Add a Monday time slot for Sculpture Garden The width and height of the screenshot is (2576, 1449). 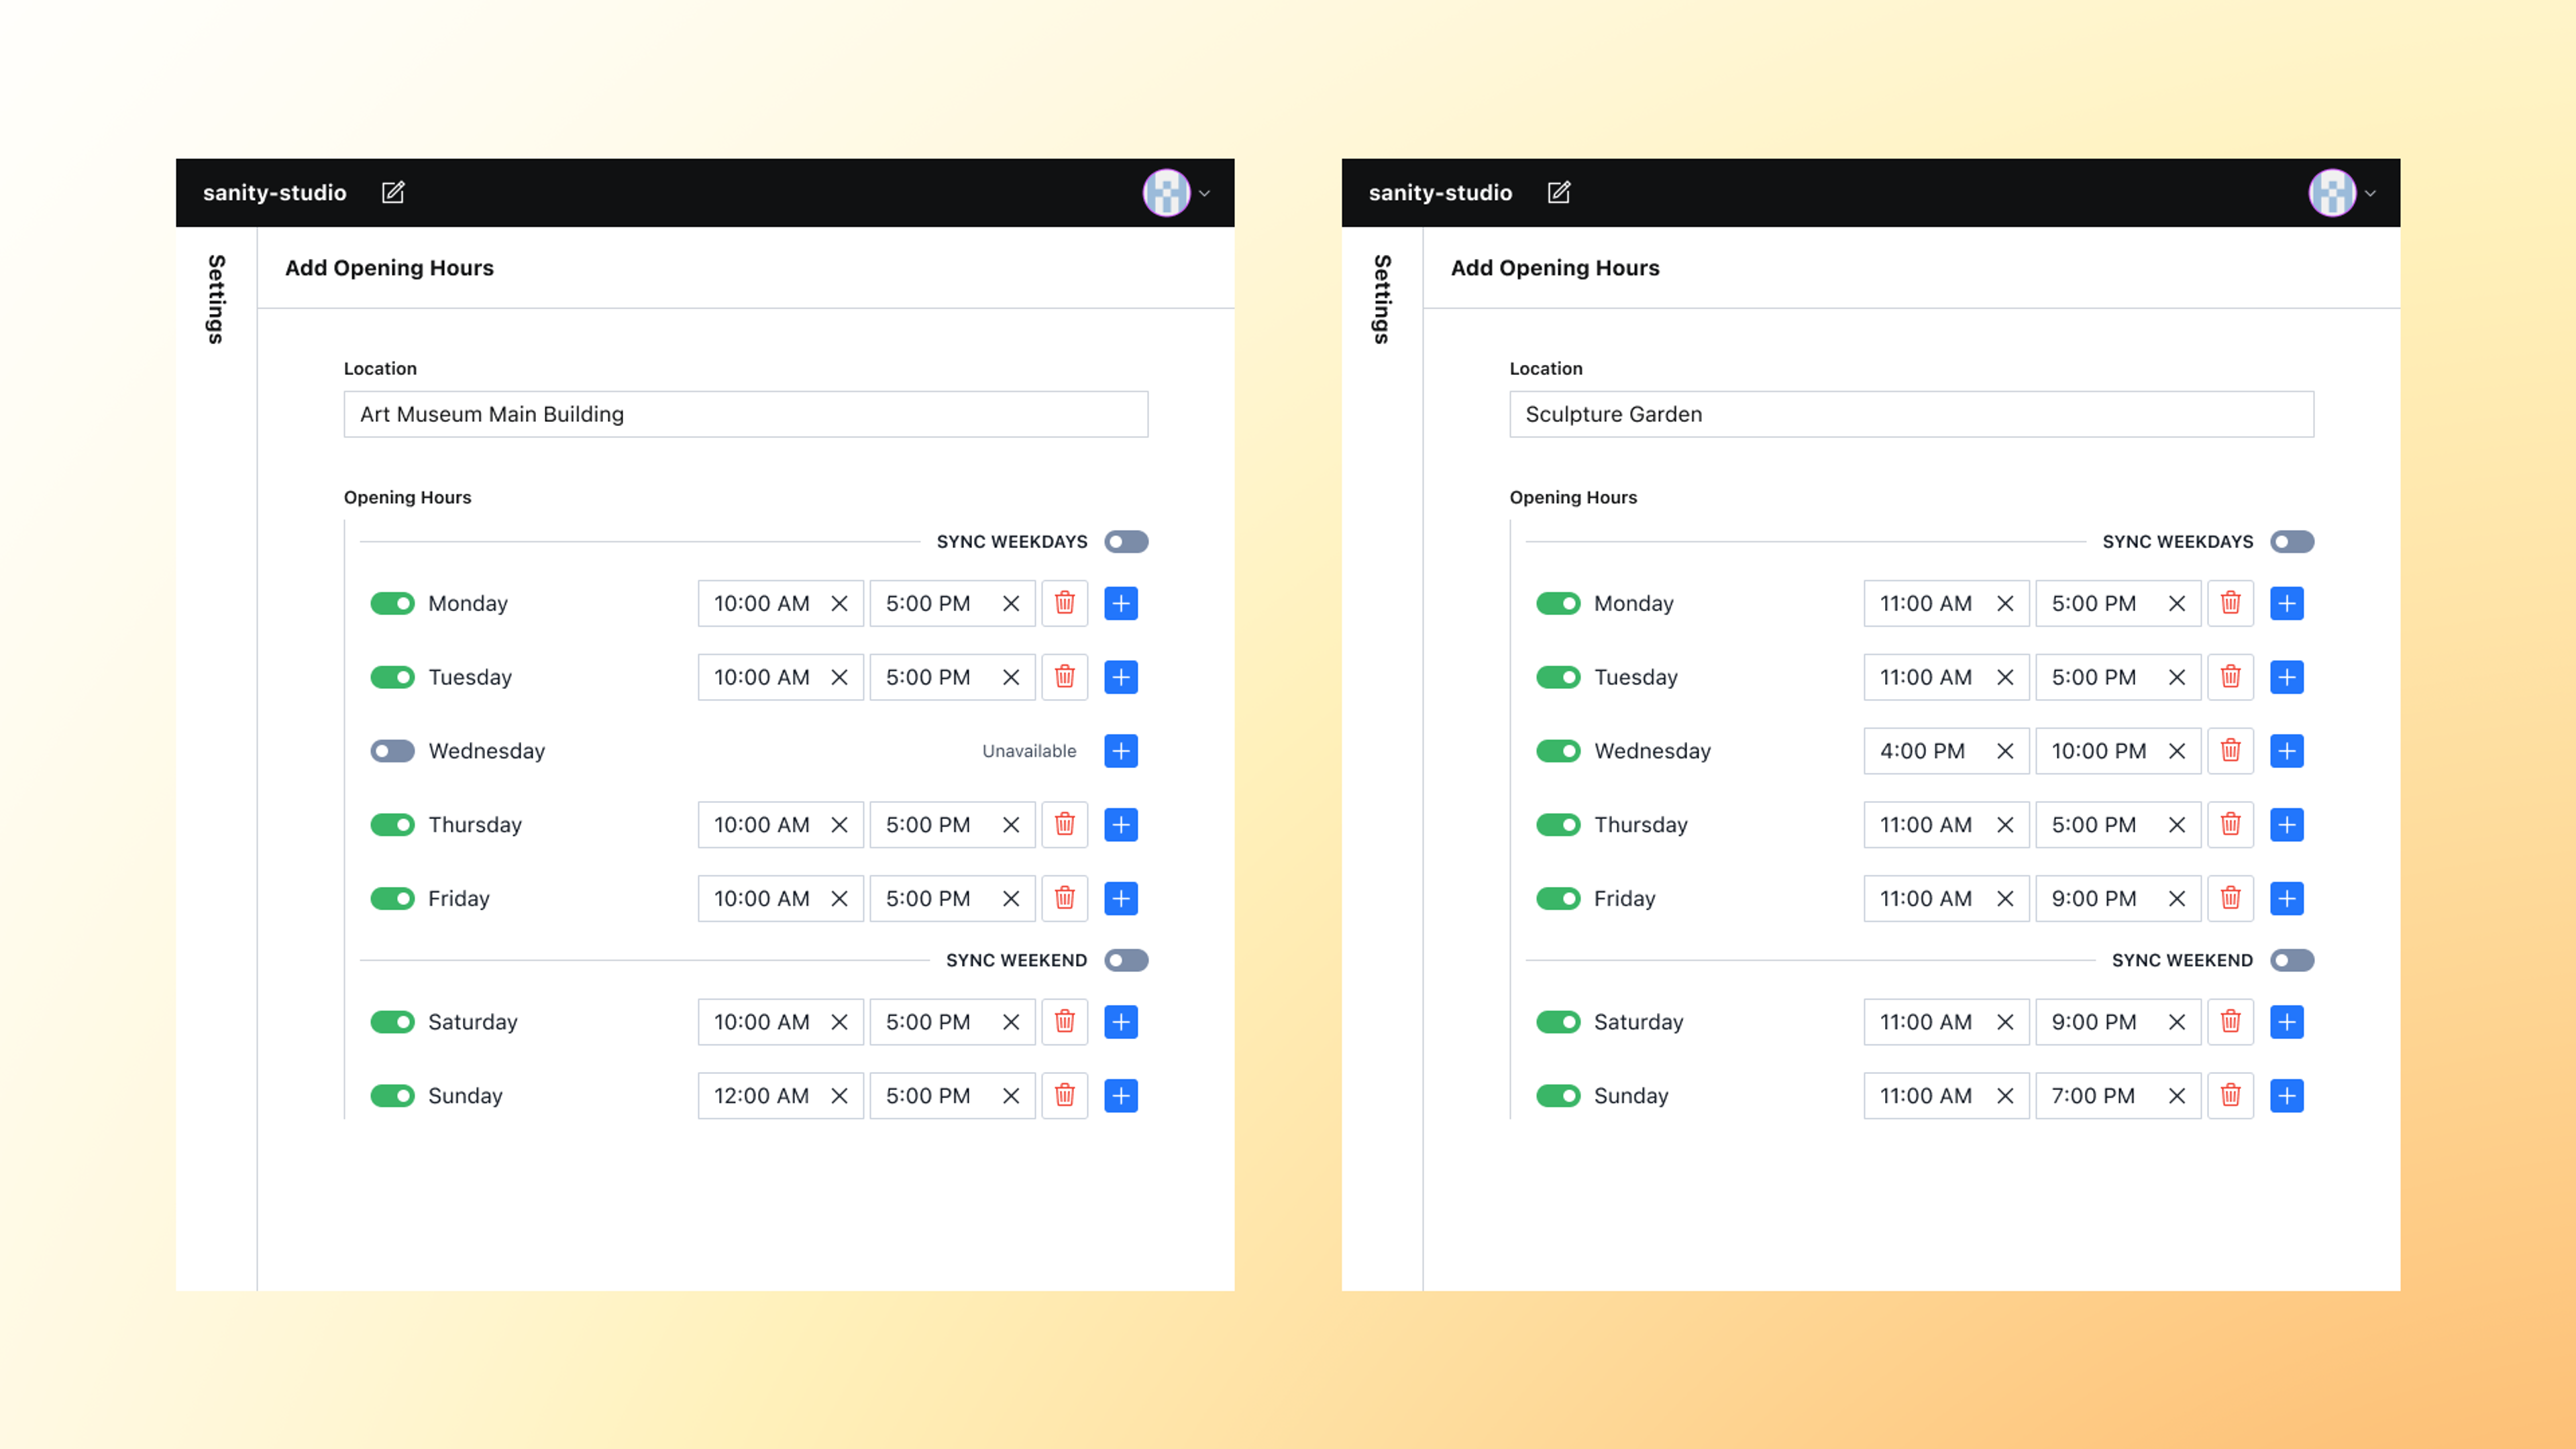[2287, 603]
